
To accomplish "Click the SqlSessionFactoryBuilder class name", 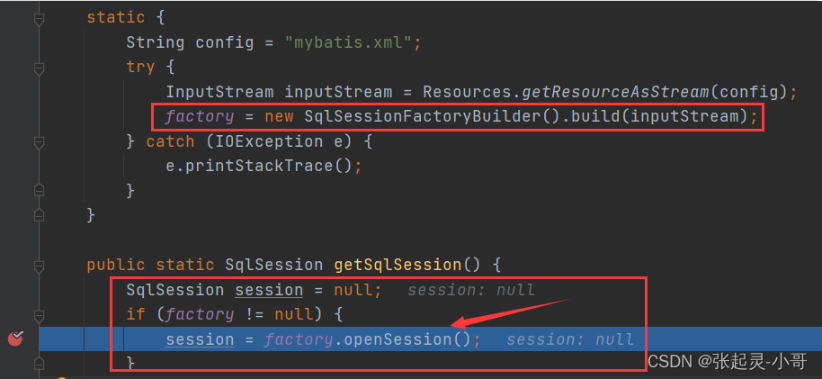I will (422, 116).
